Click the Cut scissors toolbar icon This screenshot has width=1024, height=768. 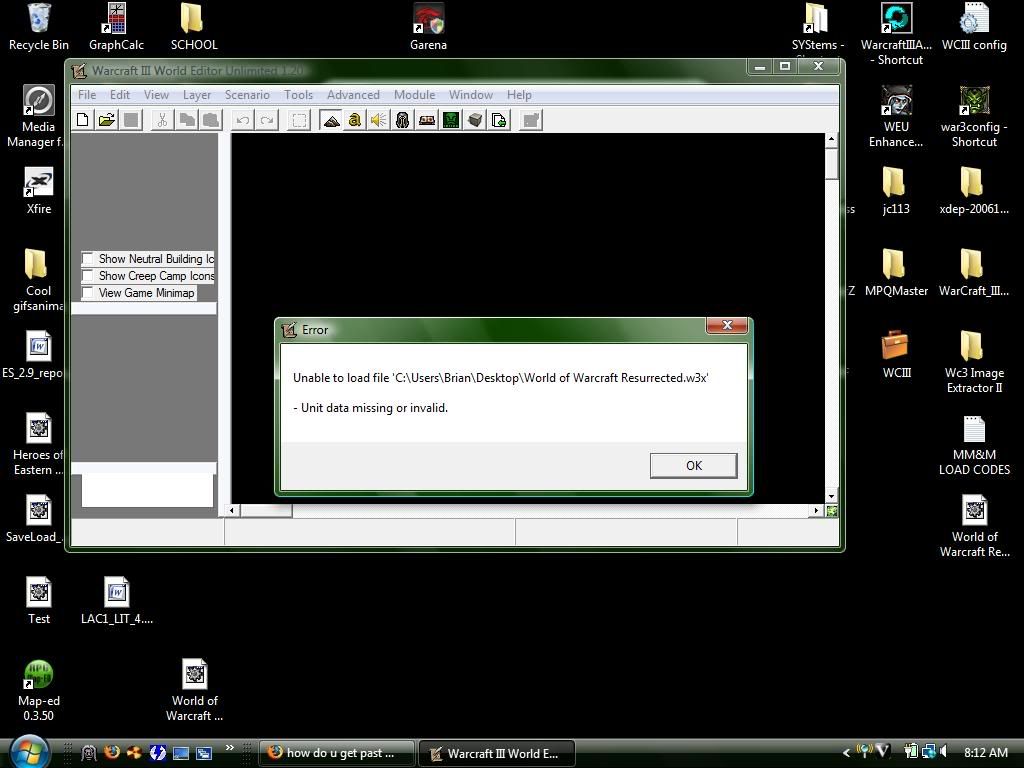pos(162,120)
